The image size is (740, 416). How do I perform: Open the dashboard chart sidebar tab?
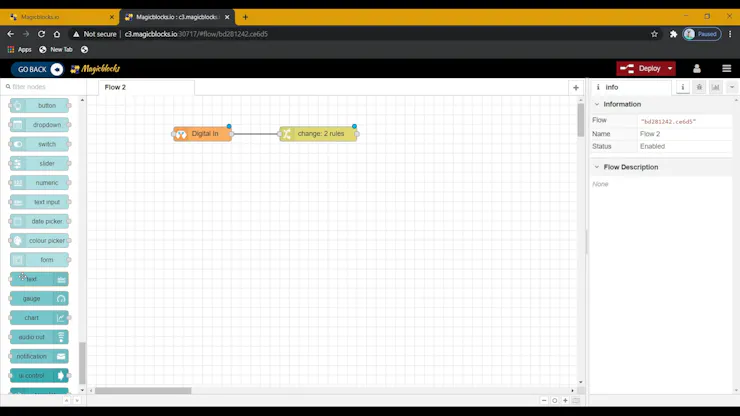(715, 87)
